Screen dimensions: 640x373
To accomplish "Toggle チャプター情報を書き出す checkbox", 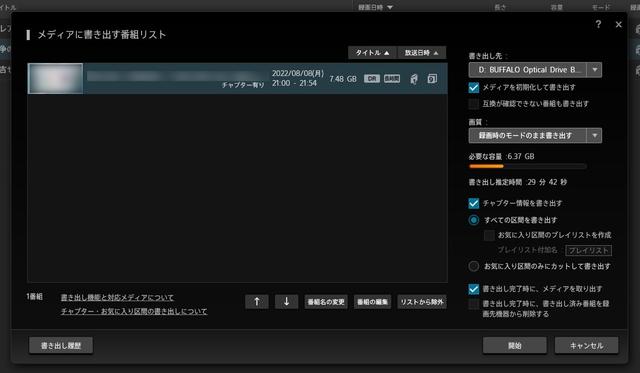I will [473, 203].
